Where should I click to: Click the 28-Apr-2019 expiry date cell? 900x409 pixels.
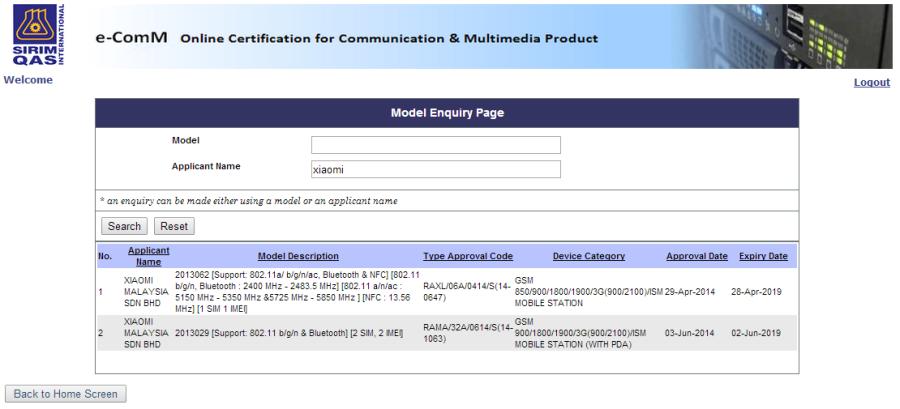point(763,291)
